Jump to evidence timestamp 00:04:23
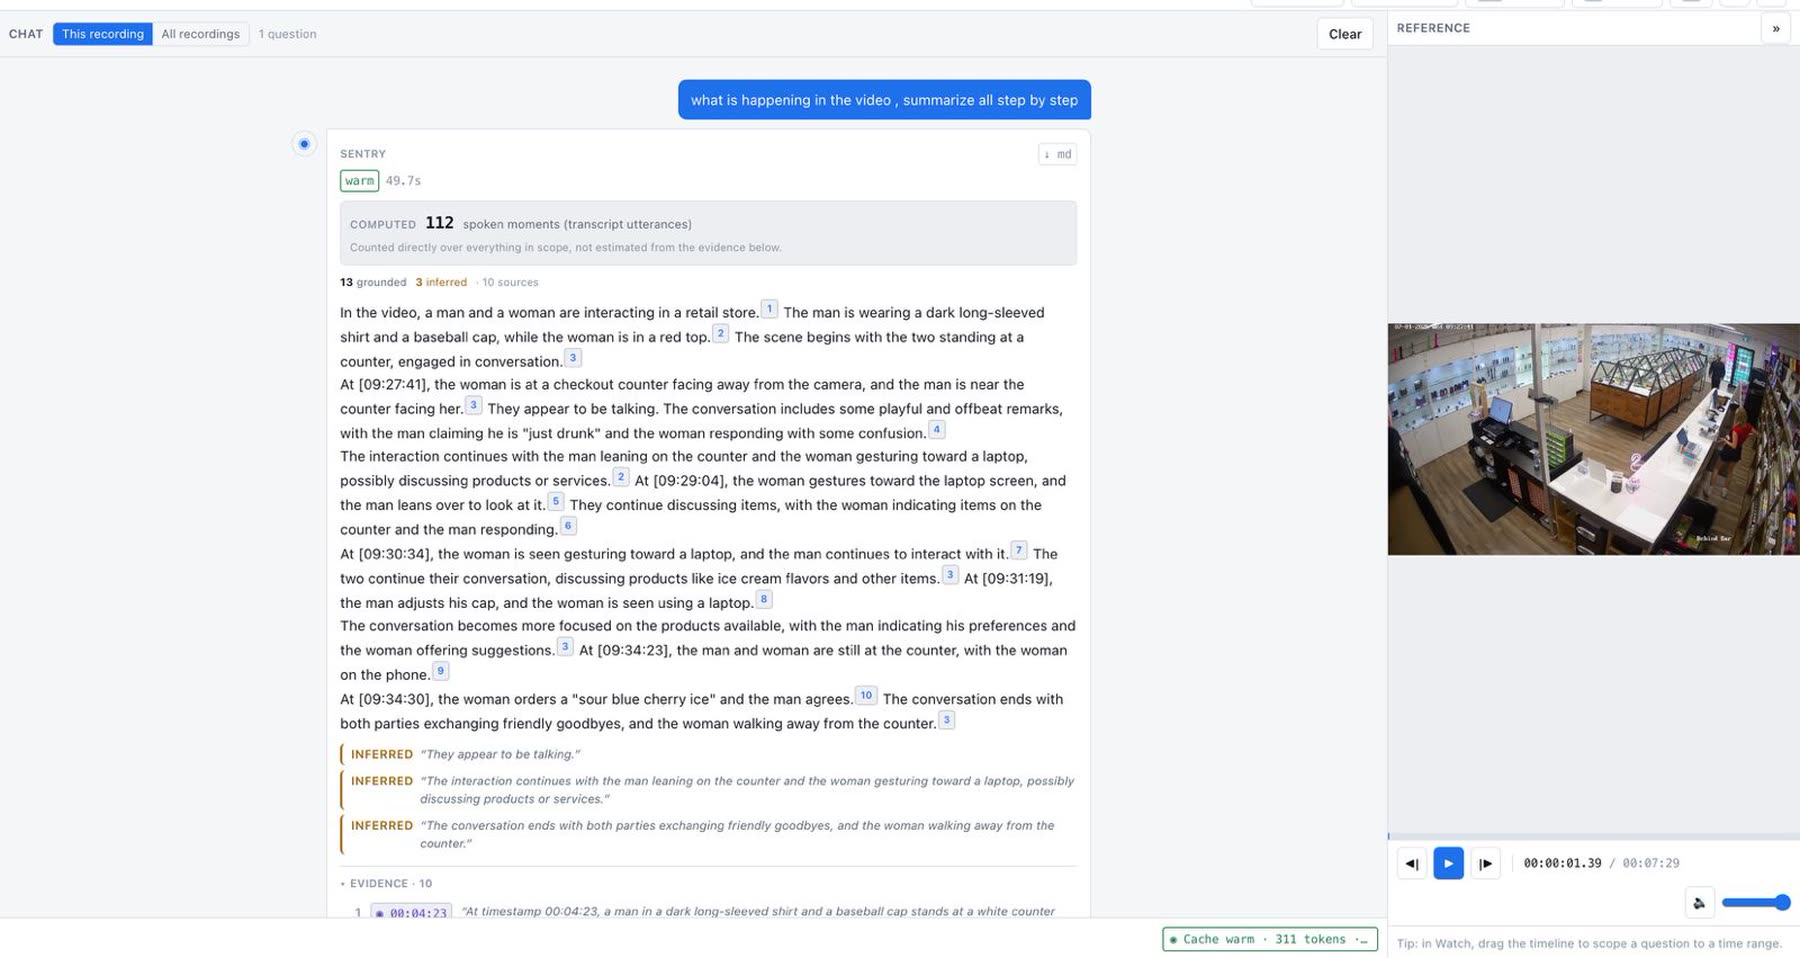Screen dimensions: 1800x958 pos(411,913)
